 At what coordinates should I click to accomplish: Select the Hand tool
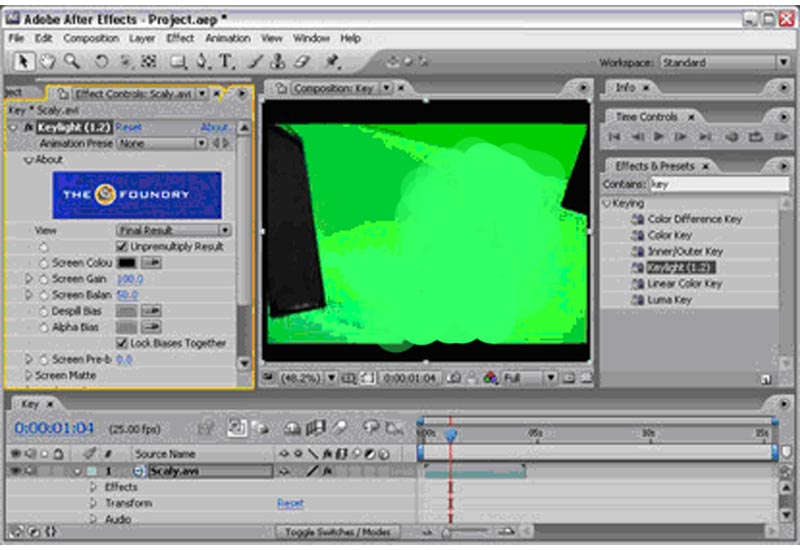click(x=47, y=62)
